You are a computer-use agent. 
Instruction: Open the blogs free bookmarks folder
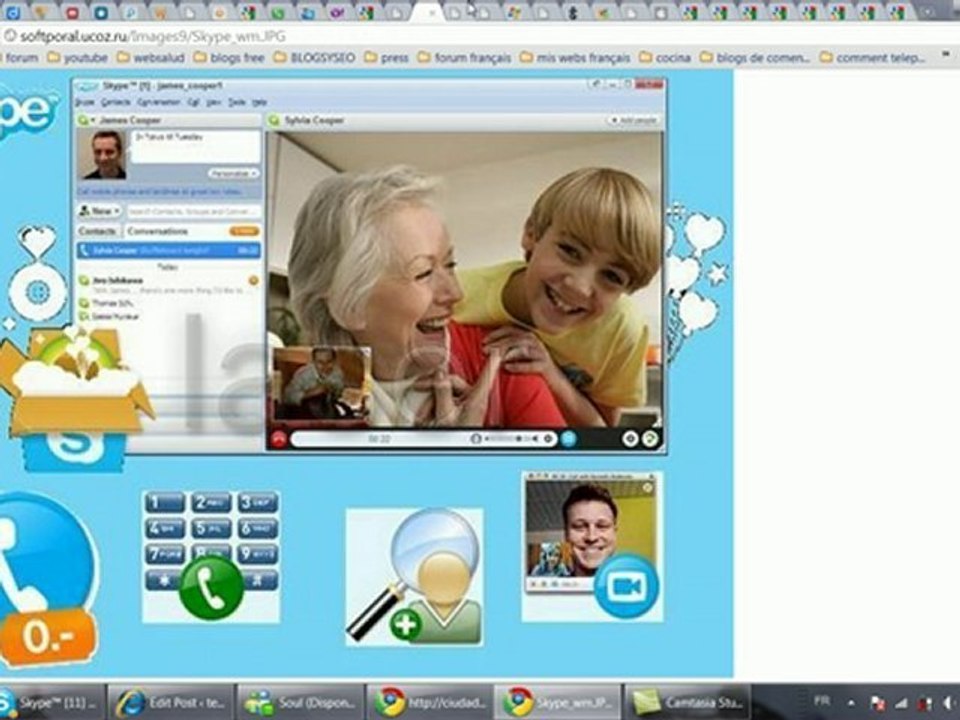[x=229, y=58]
